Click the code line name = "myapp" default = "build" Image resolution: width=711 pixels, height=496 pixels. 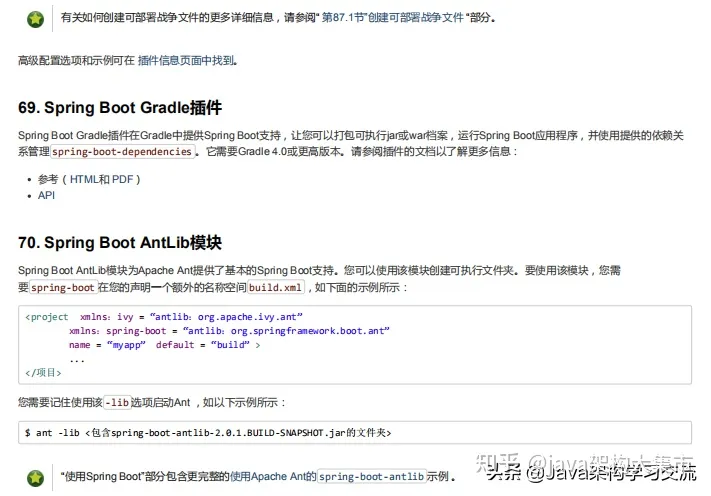(x=165, y=345)
